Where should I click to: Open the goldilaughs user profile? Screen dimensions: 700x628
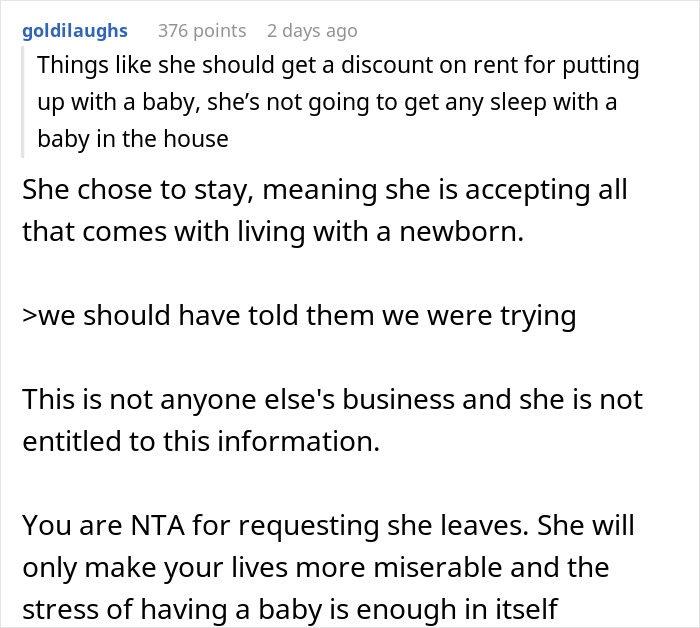click(x=75, y=31)
